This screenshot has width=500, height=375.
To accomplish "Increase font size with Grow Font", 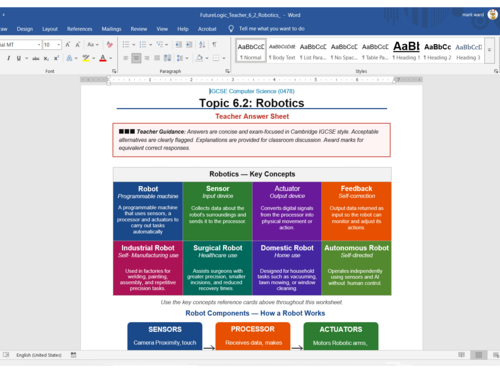I will coord(68,45).
